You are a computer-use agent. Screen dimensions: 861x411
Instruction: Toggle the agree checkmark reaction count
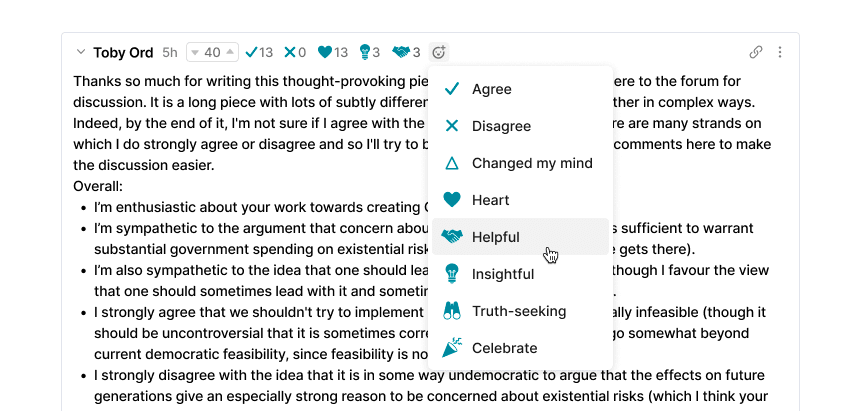pyautogui.click(x=259, y=53)
